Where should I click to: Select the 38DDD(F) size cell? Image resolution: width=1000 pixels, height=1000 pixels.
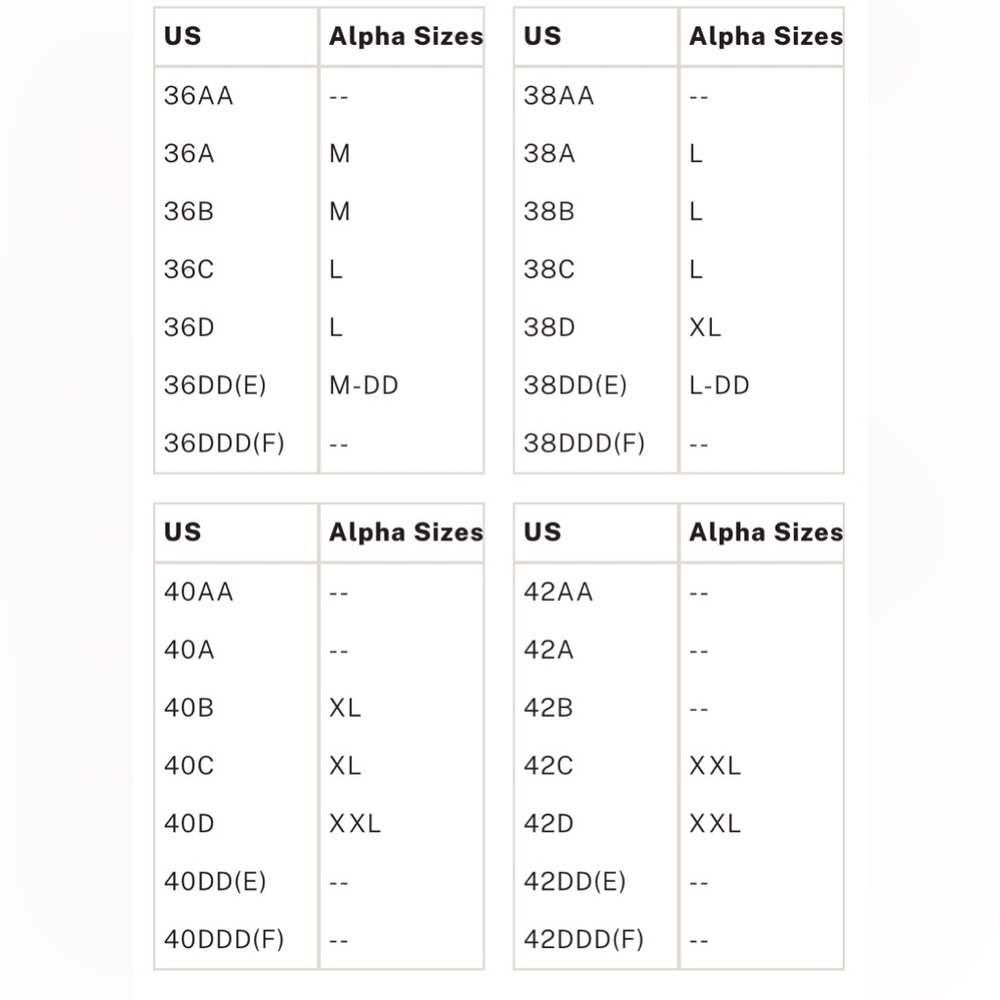point(584,444)
